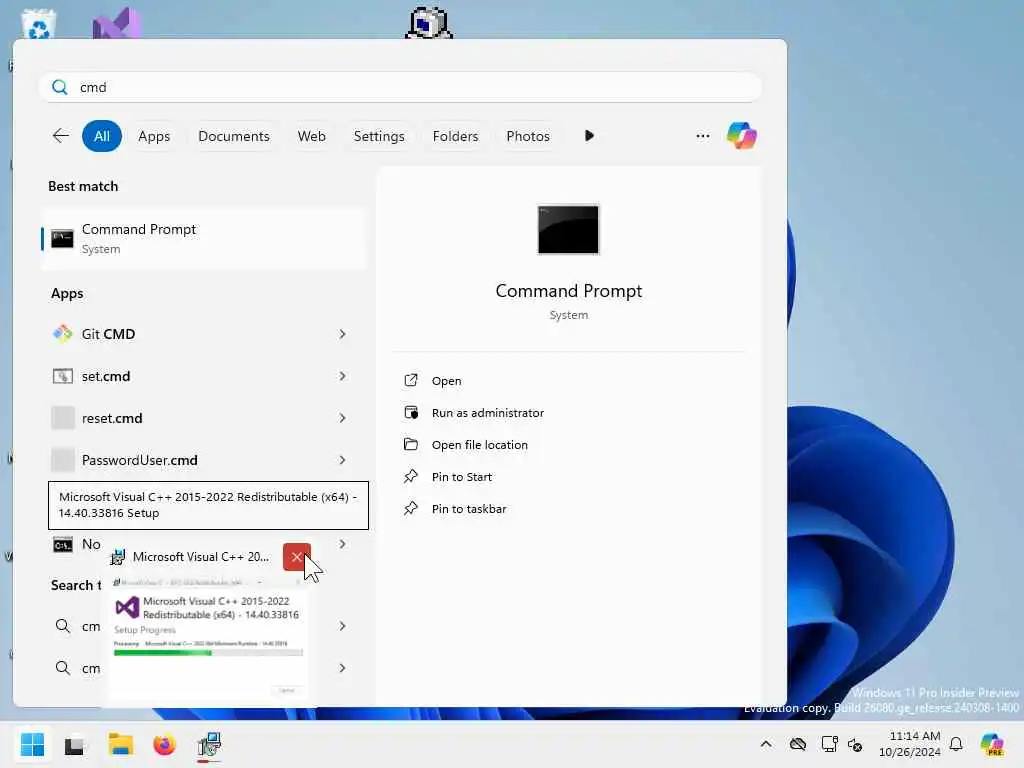Screen dimensions: 1024x768
Task: Switch to the Apps filter tab
Action: 154,136
